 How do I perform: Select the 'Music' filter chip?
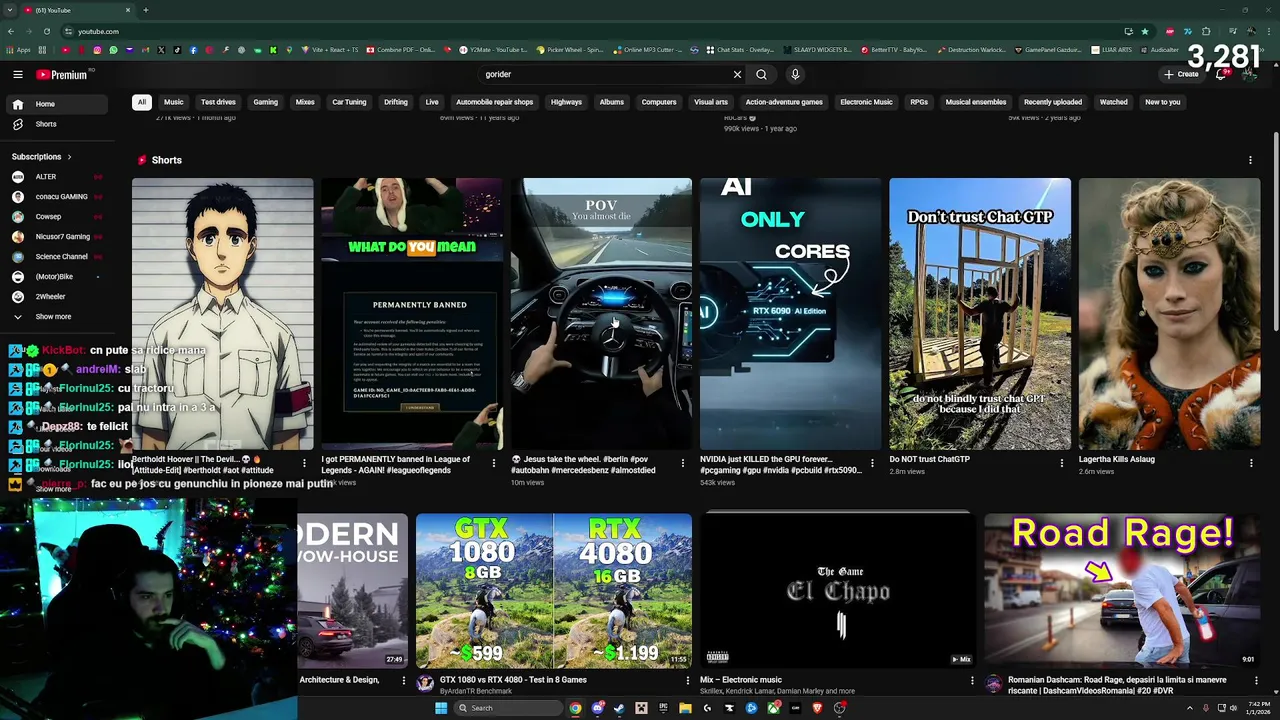tap(174, 102)
